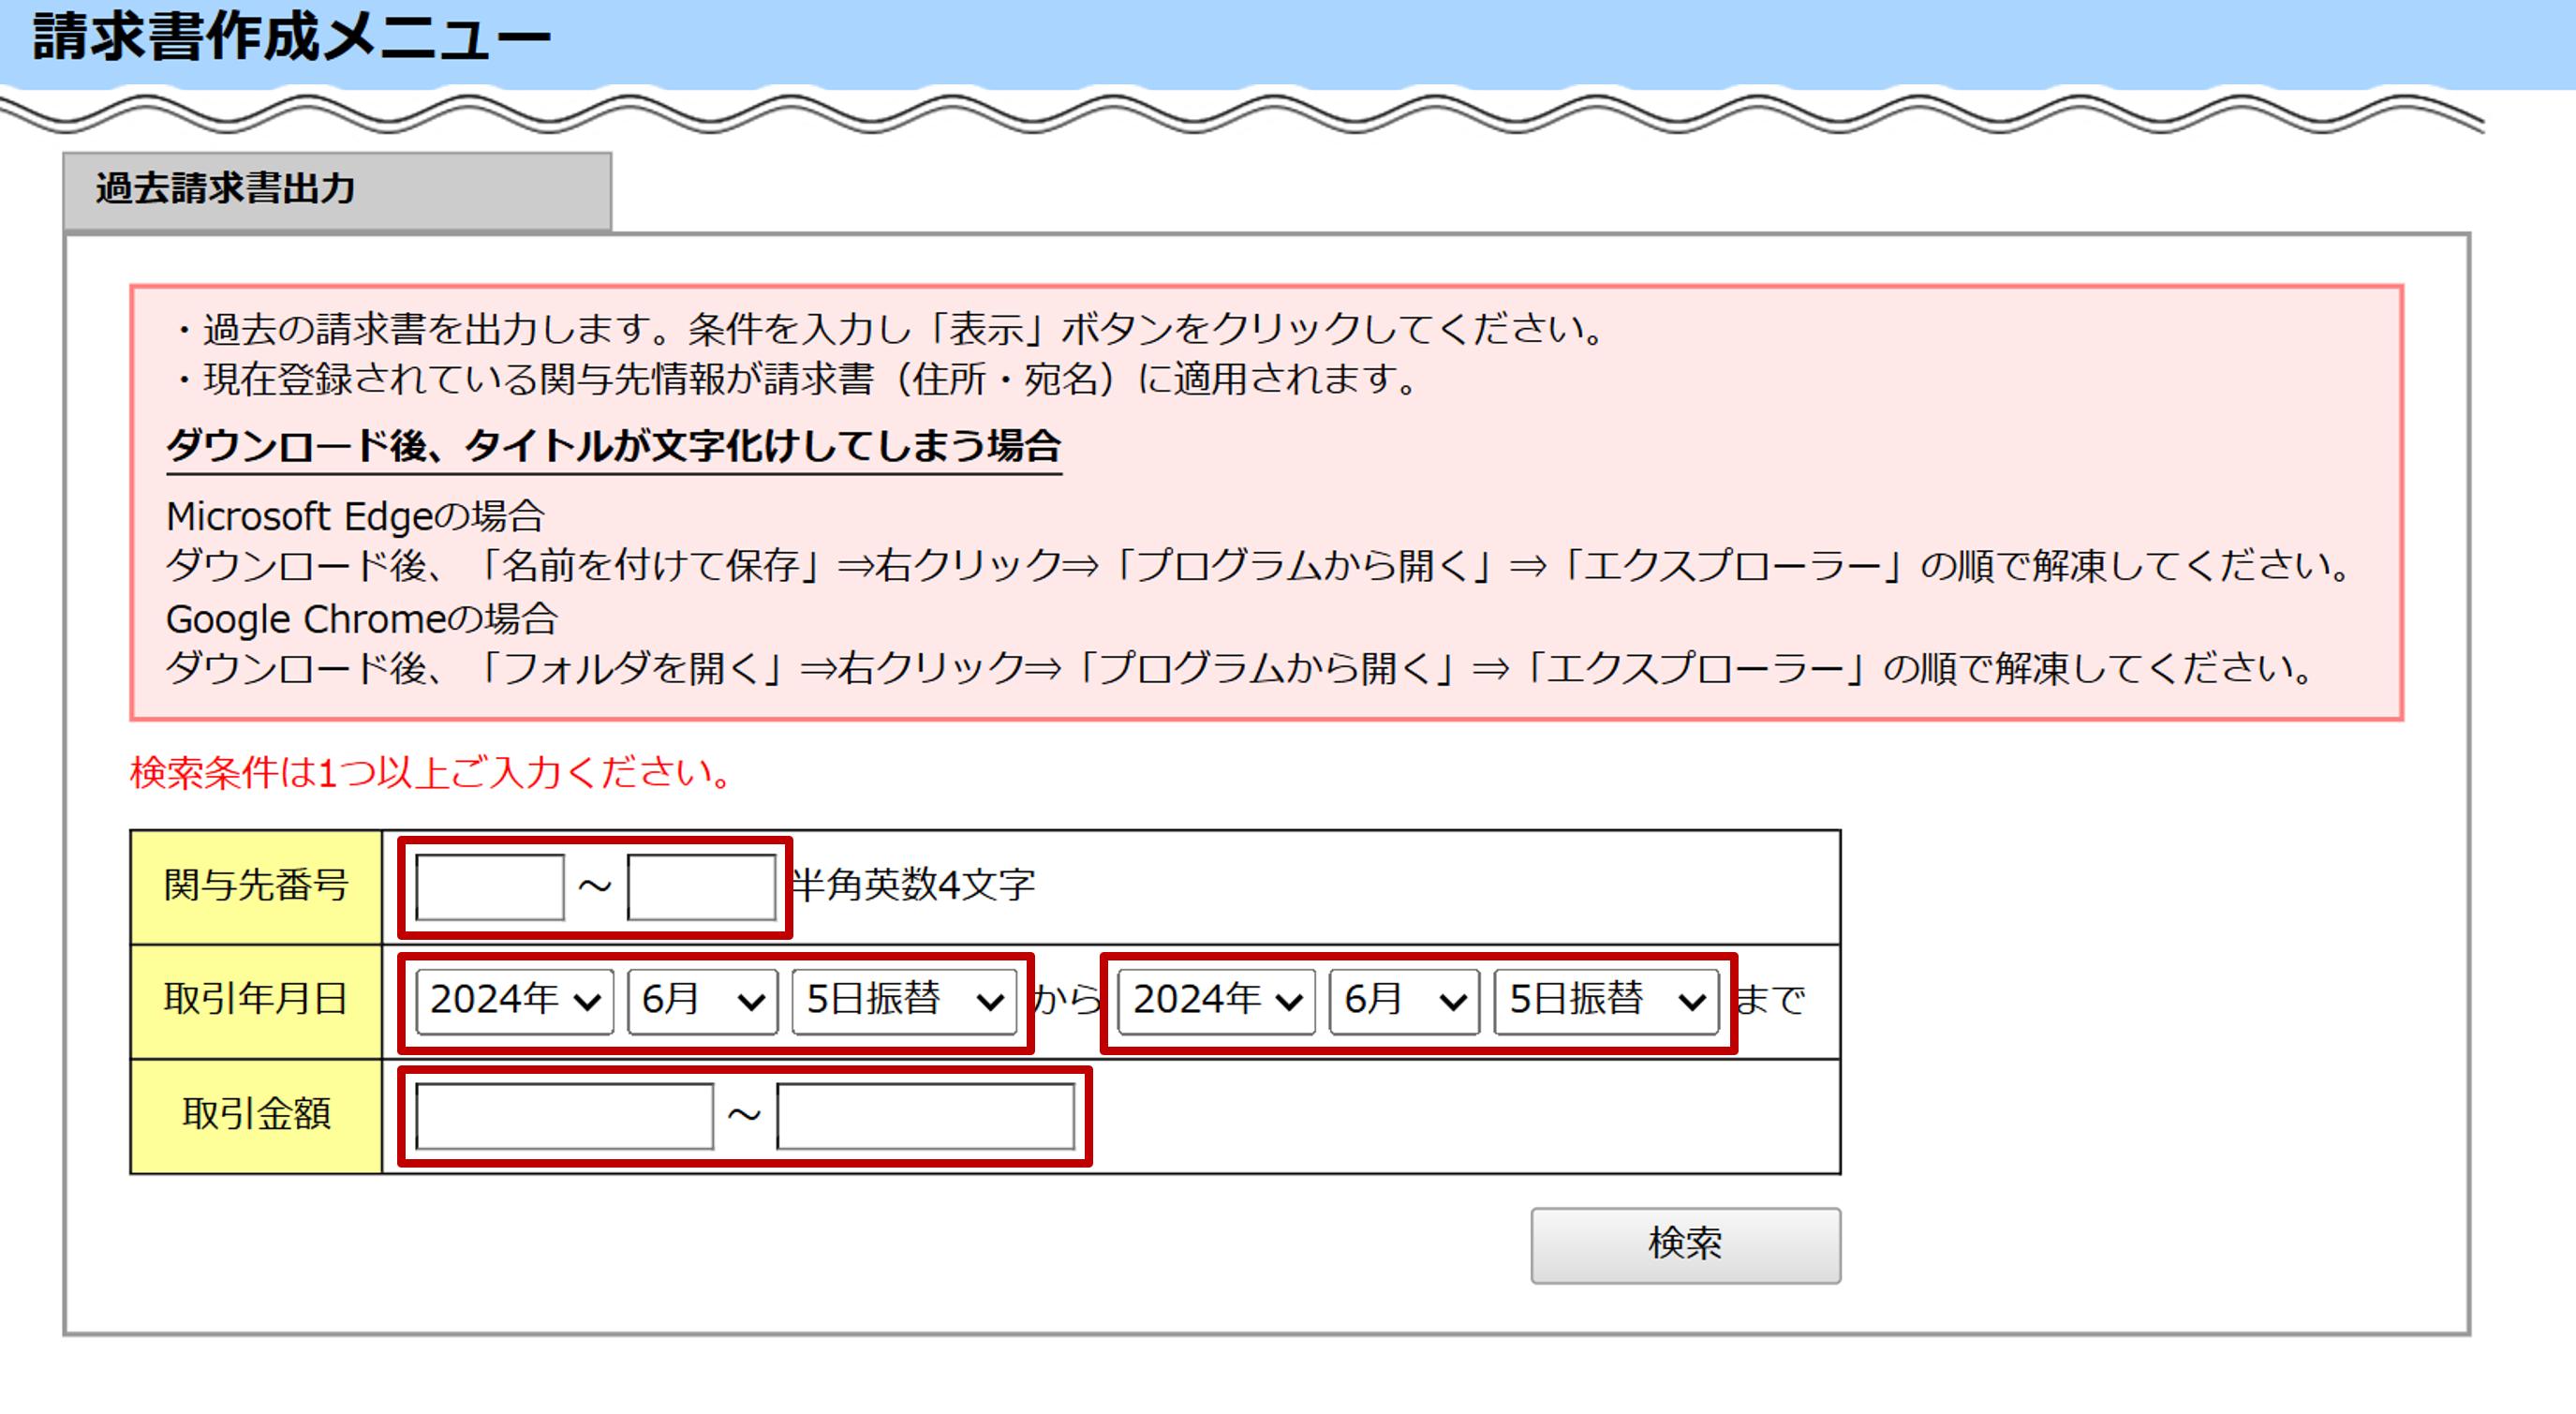Screen dimensions: 2576x1414
Task: Click the minimum 取引金額 input field
Action: coord(564,1115)
